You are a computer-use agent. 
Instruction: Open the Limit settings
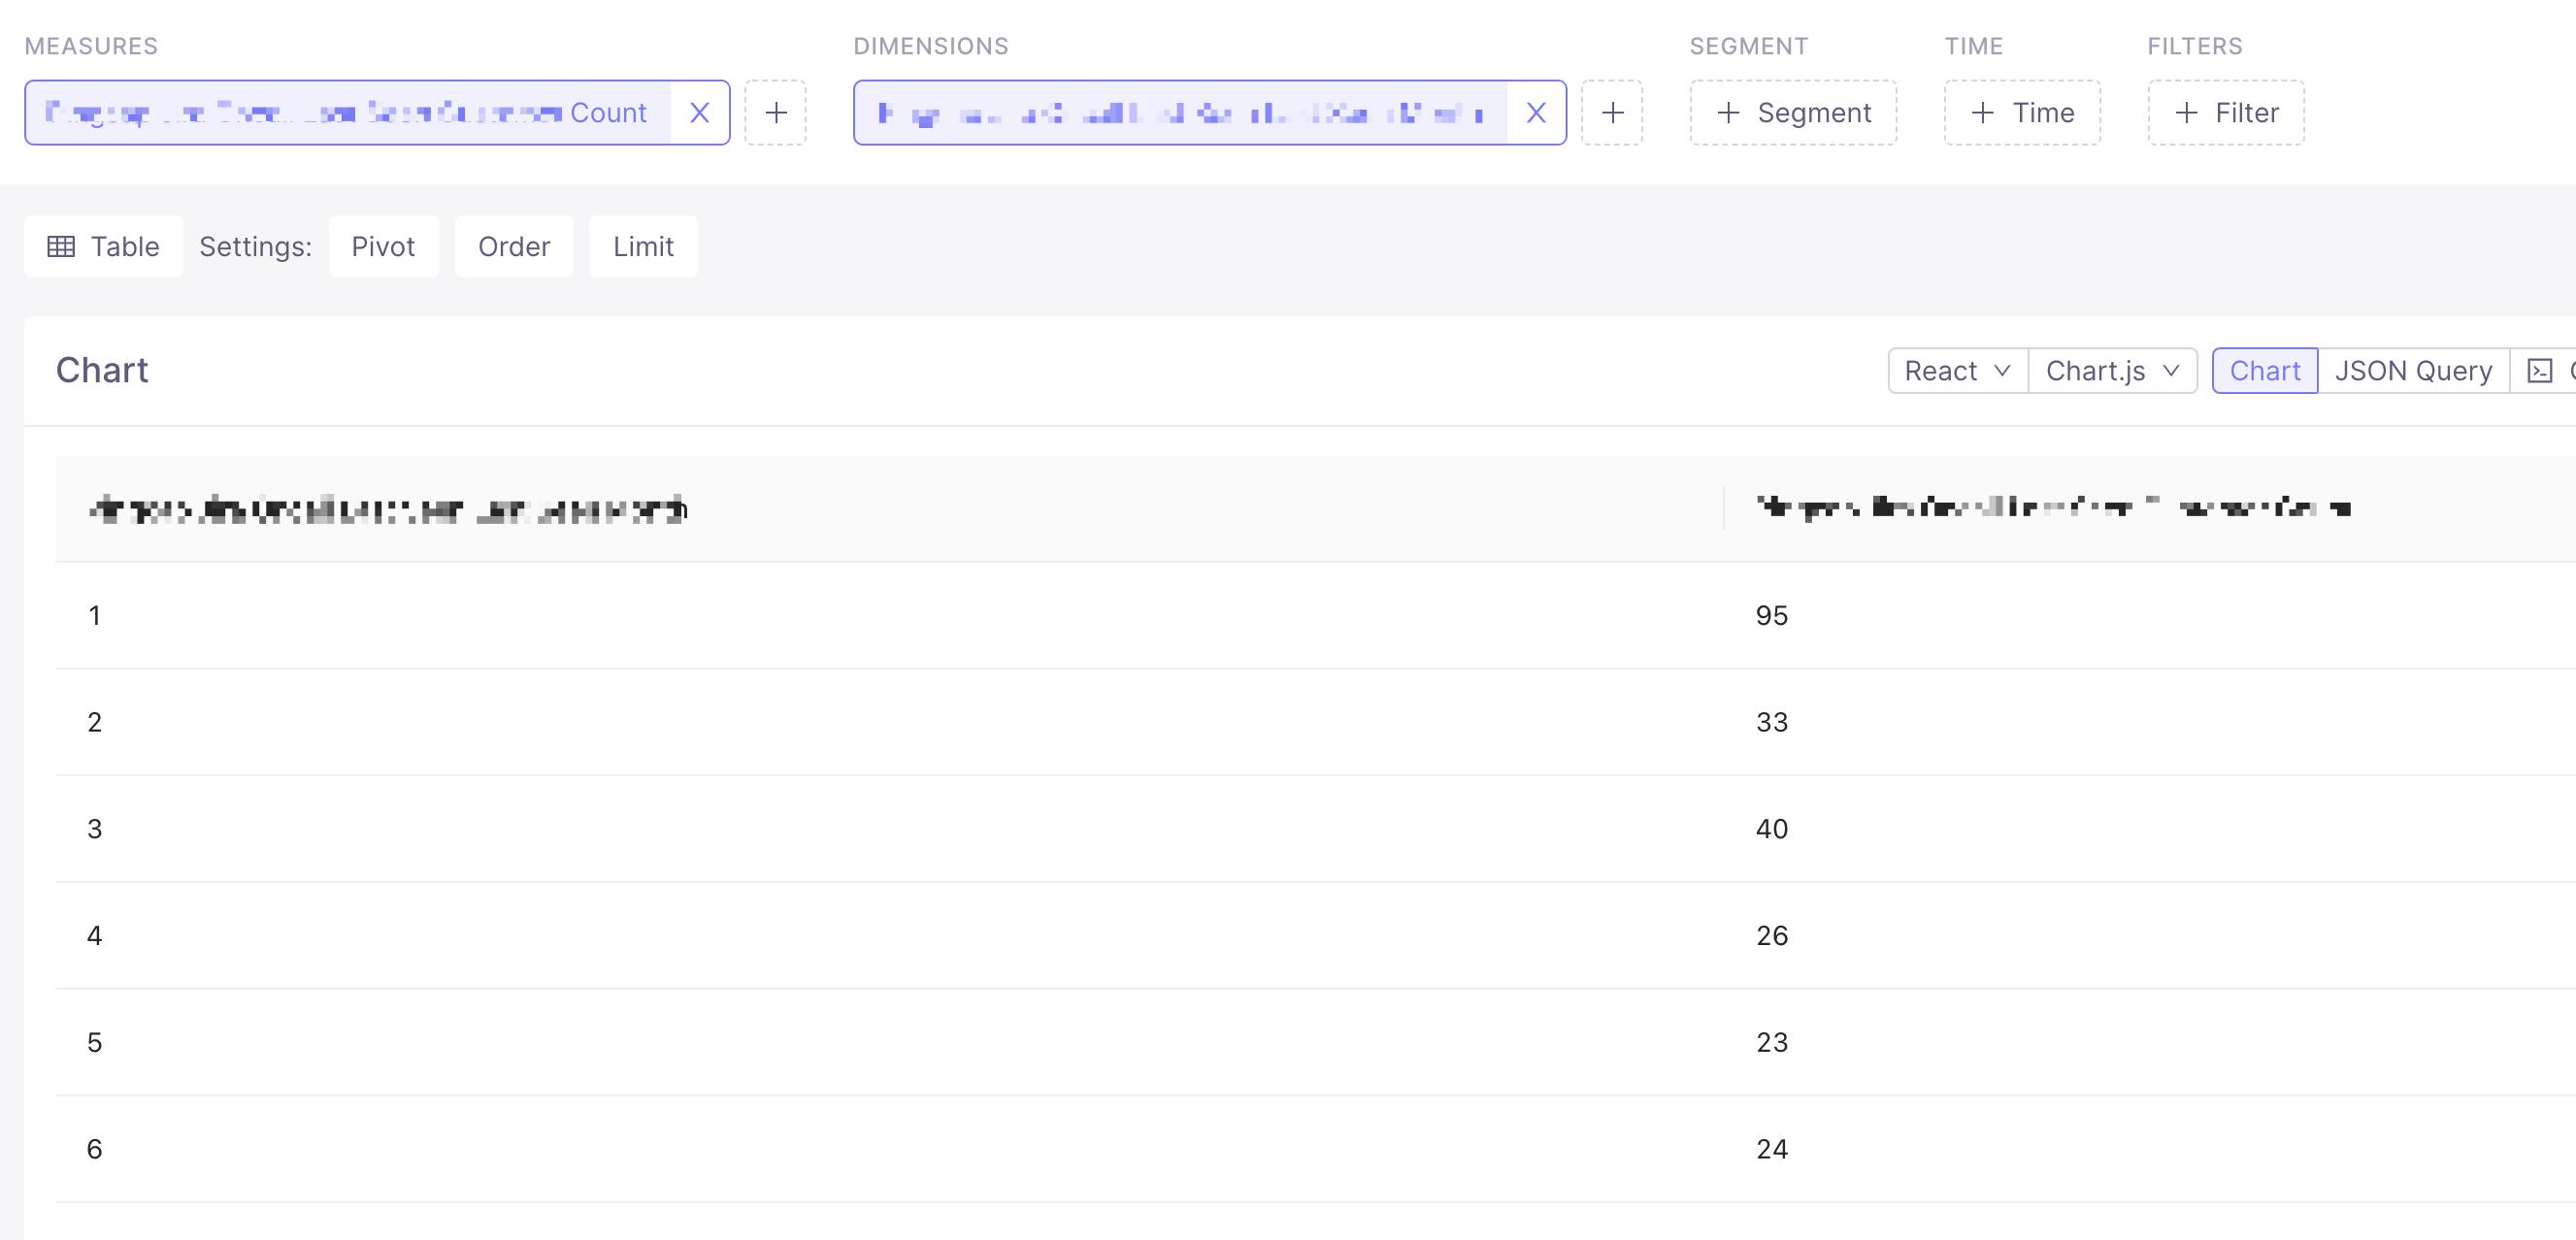(x=643, y=246)
